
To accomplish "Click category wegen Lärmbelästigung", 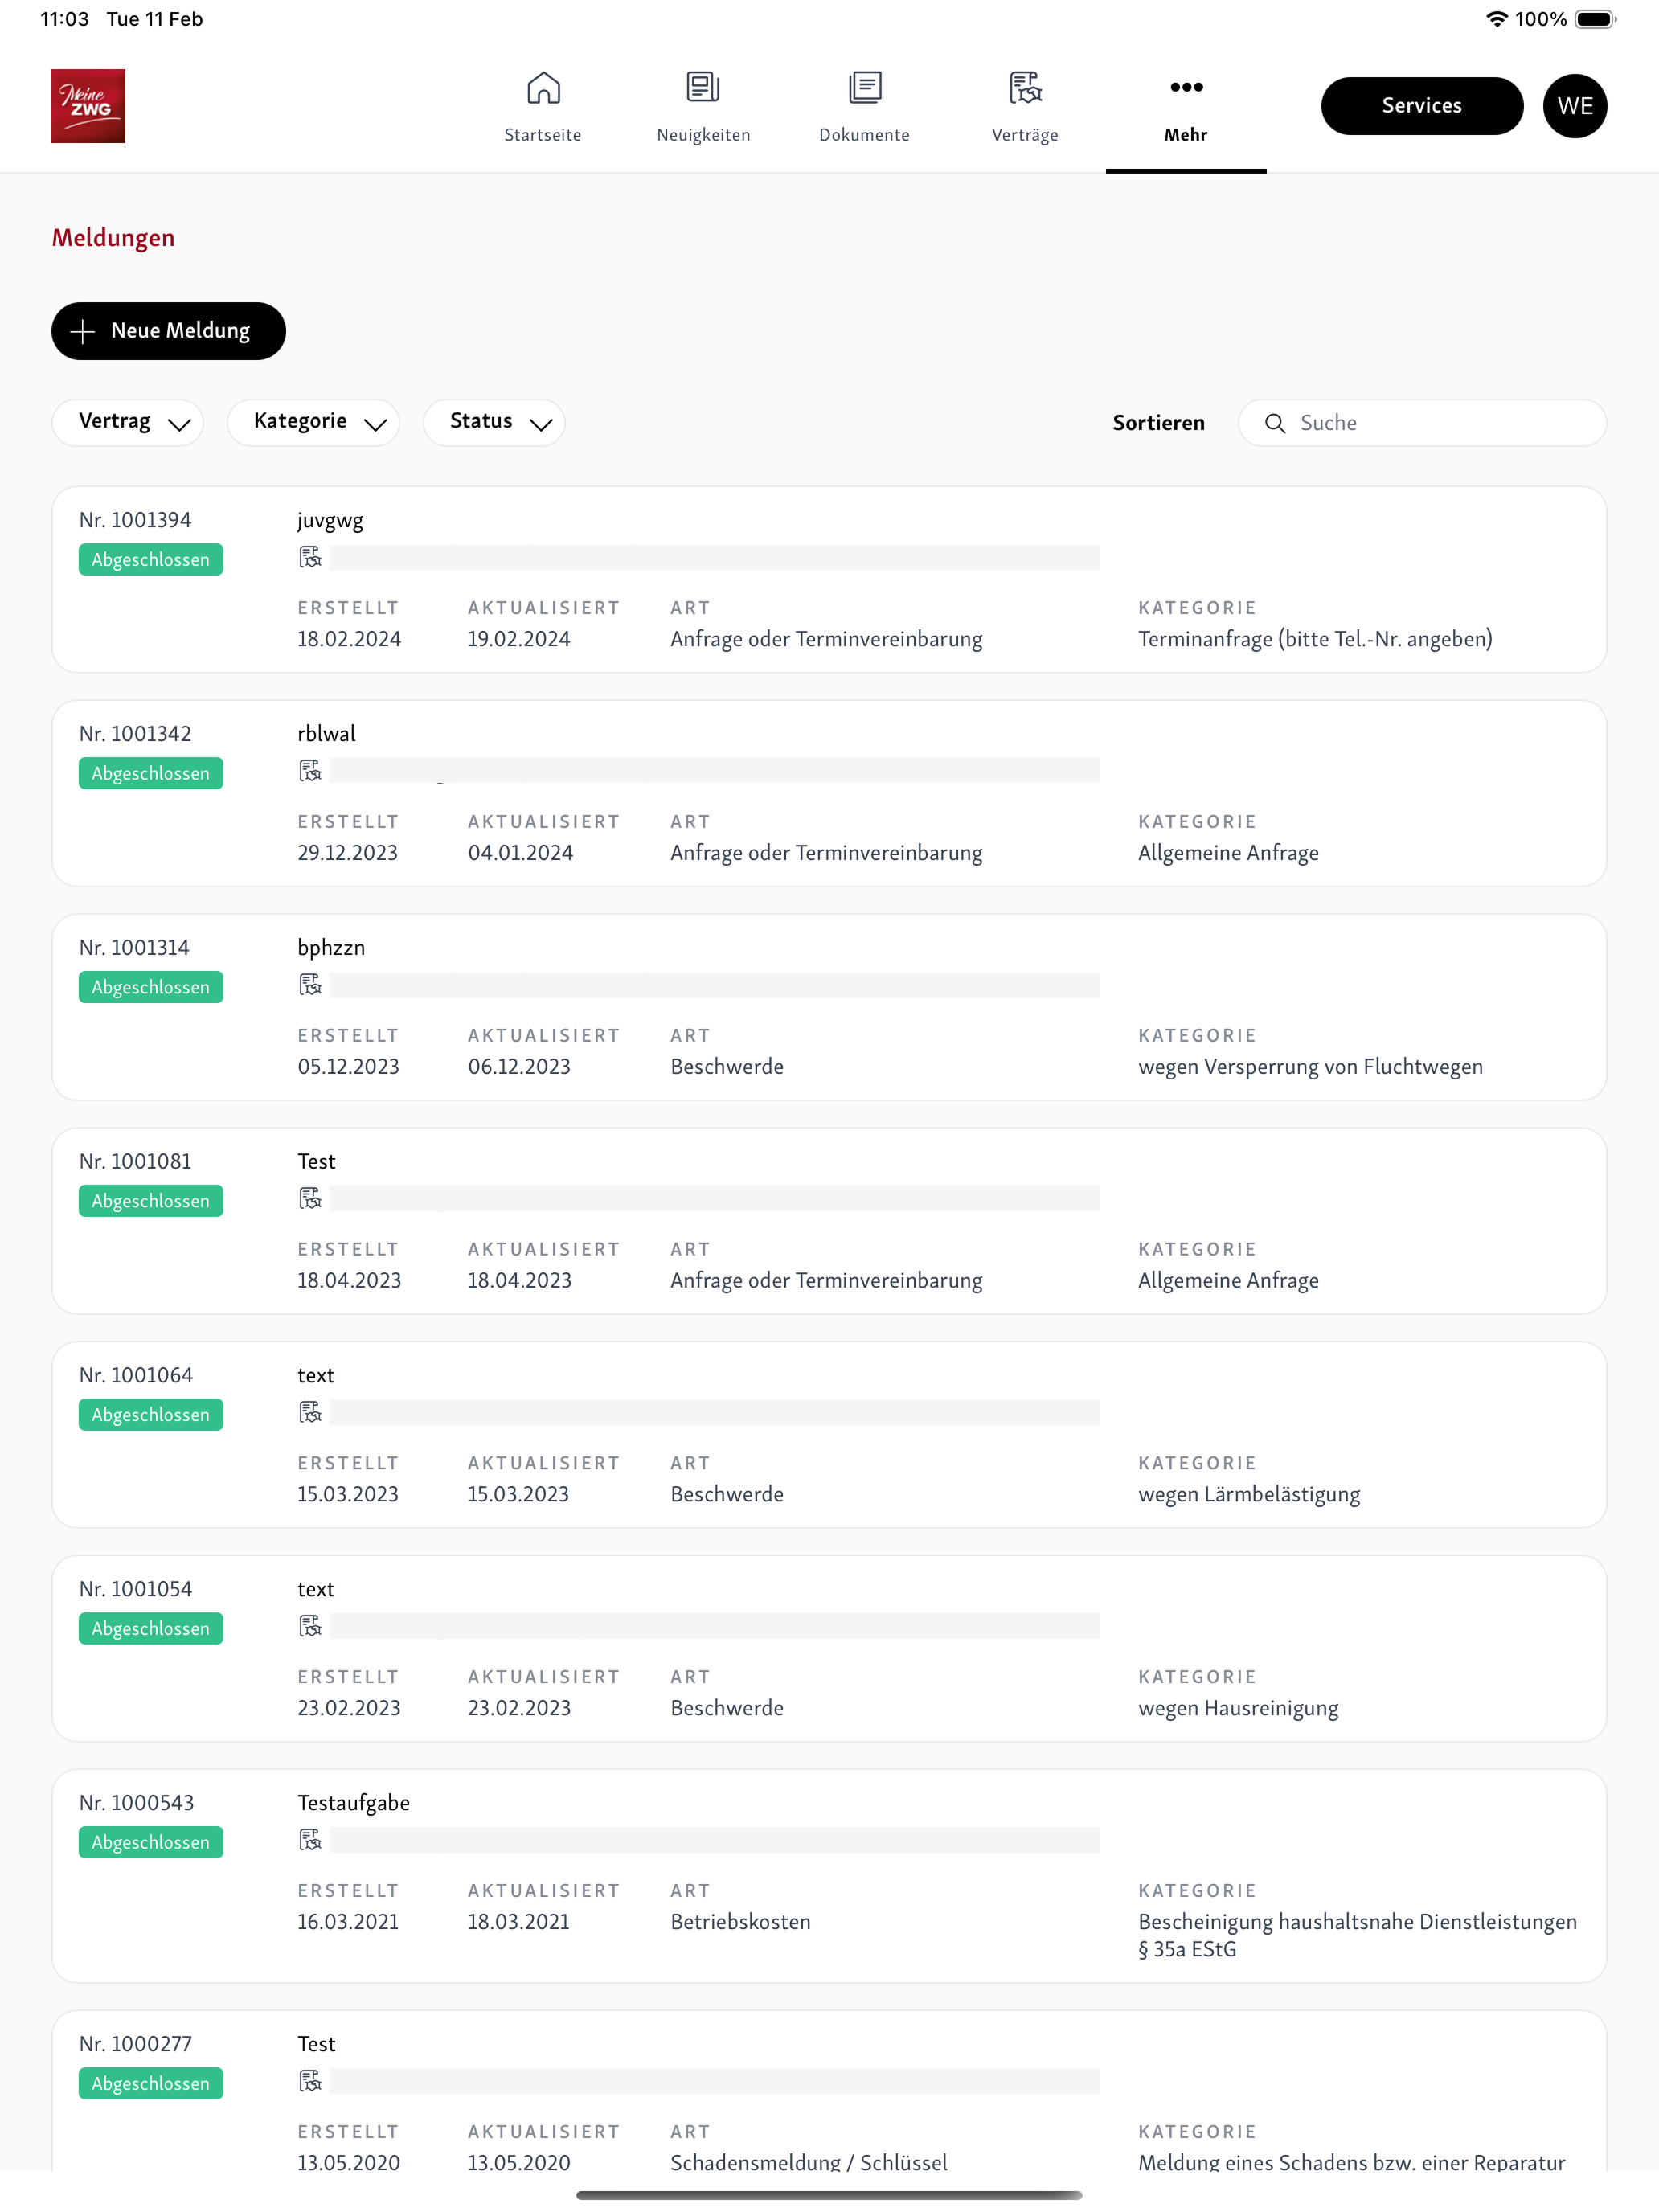I will (x=1249, y=1495).
